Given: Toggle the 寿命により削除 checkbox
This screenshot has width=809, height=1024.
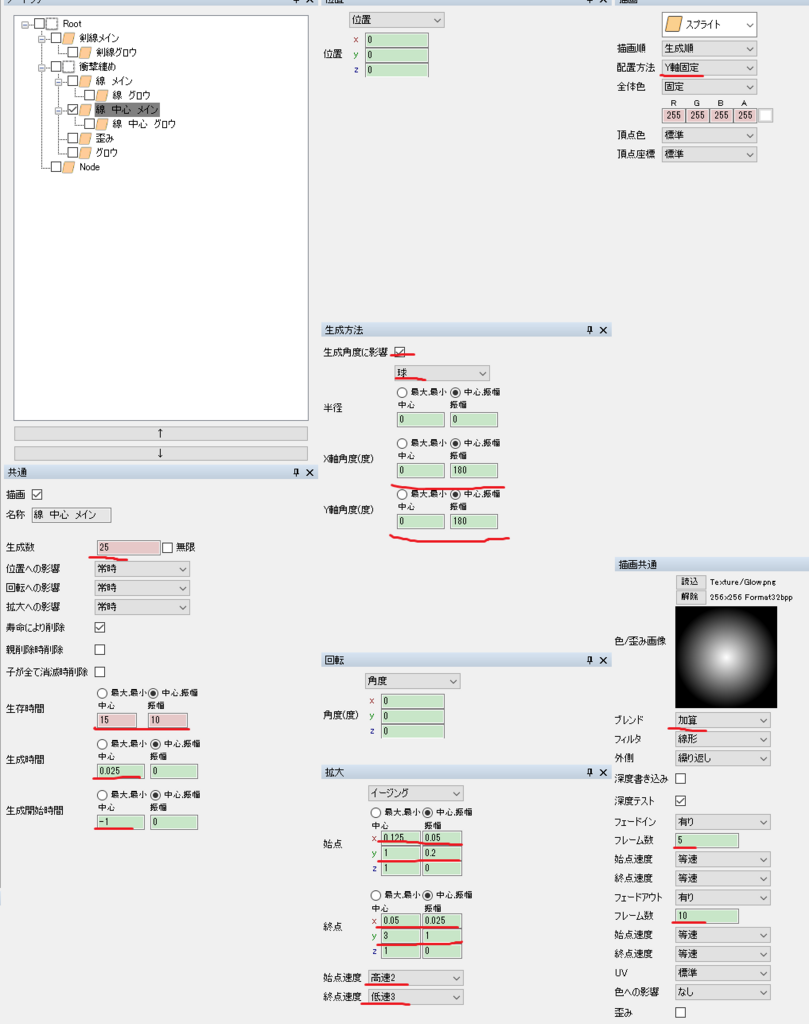Looking at the screenshot, I should click(100, 628).
